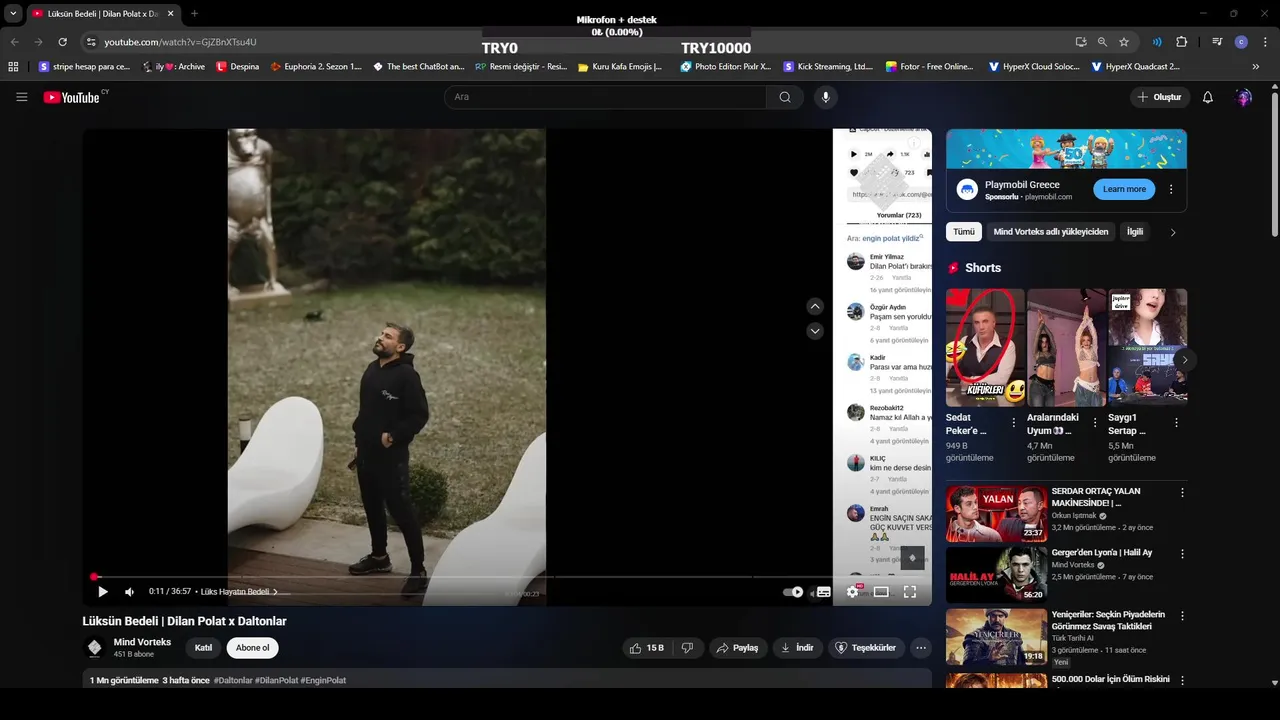Open the Chrome apps grid in bookmarks bar
Screen dimensions: 1280x720
click(x=13, y=67)
